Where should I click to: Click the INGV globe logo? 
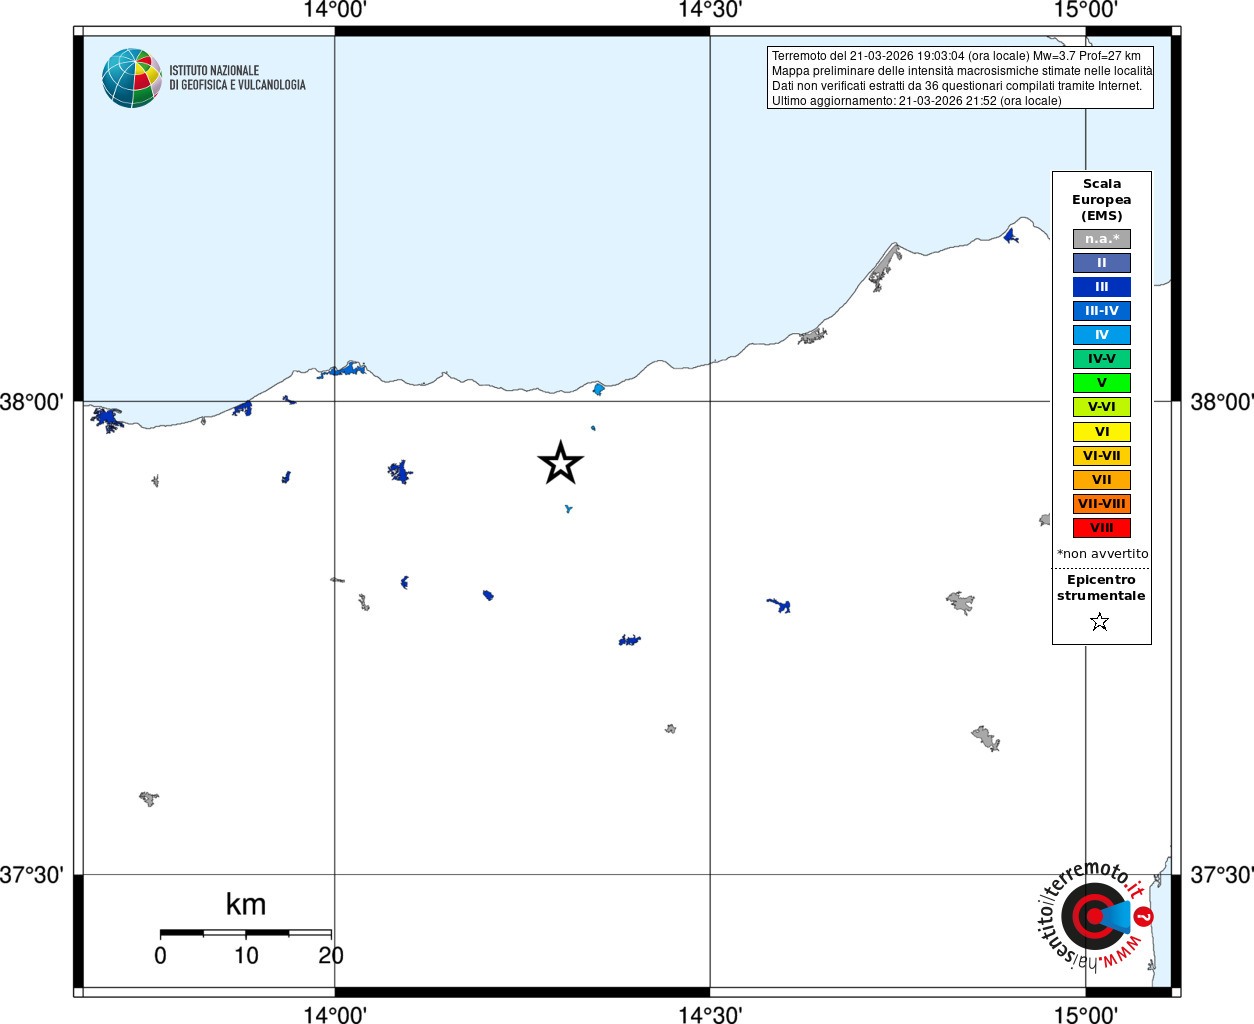coord(132,78)
